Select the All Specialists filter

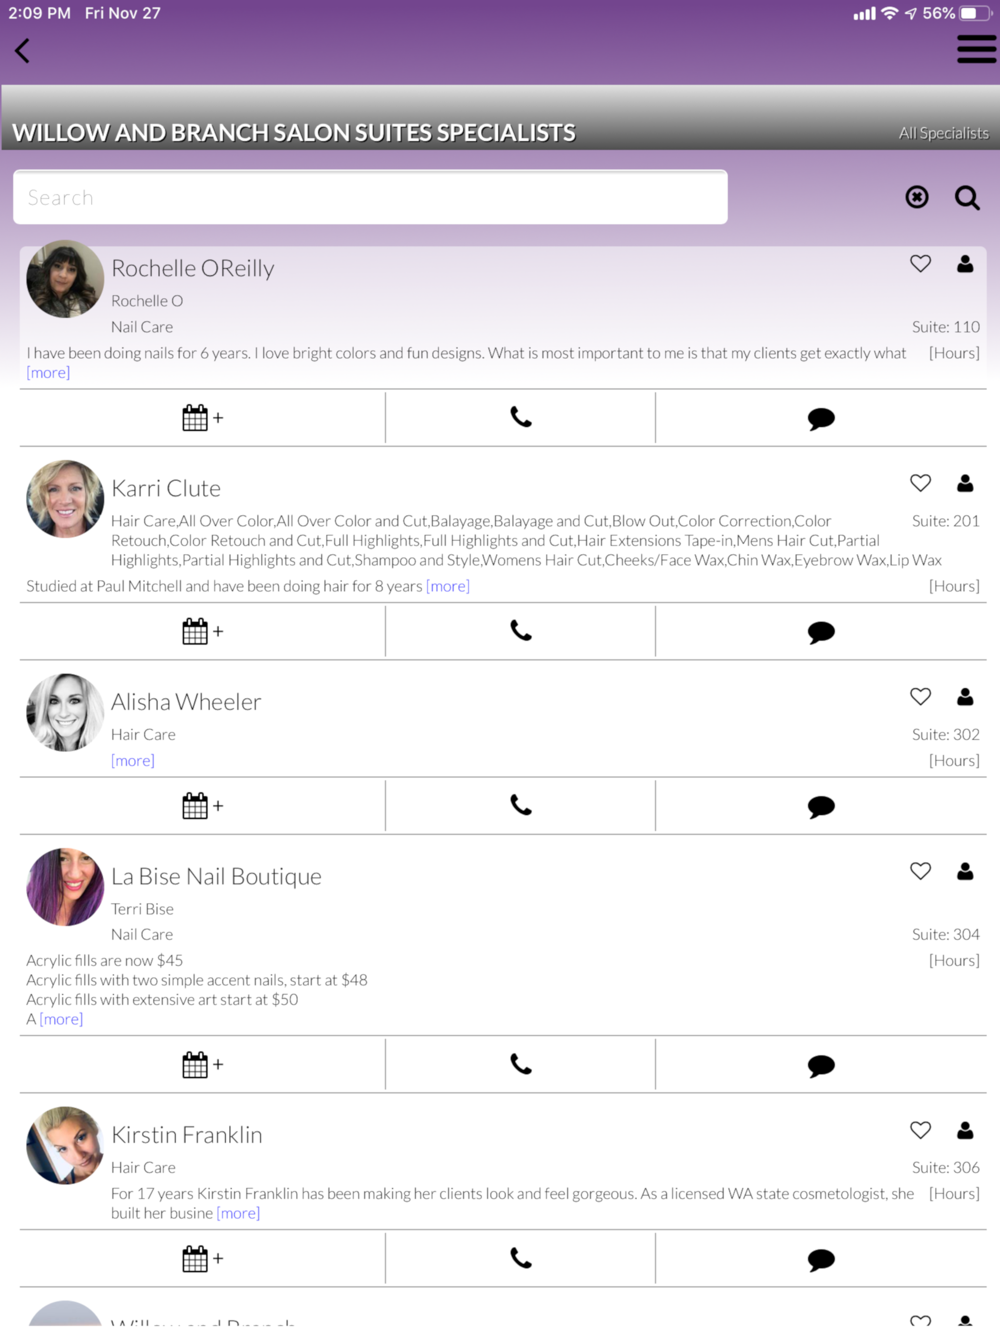click(943, 133)
